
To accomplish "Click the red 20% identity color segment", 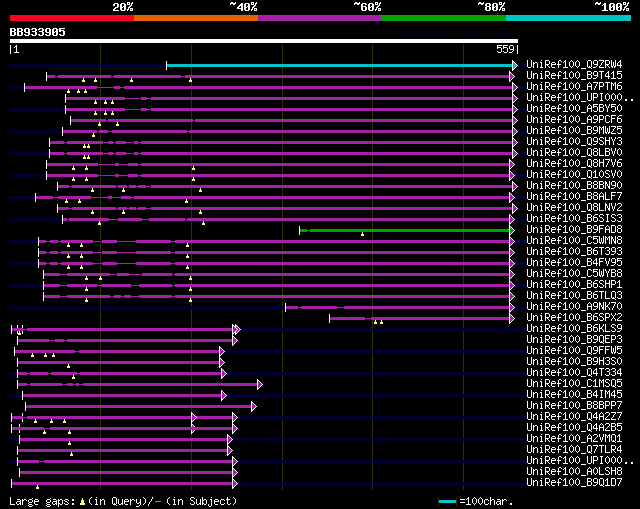I will coord(72,18).
